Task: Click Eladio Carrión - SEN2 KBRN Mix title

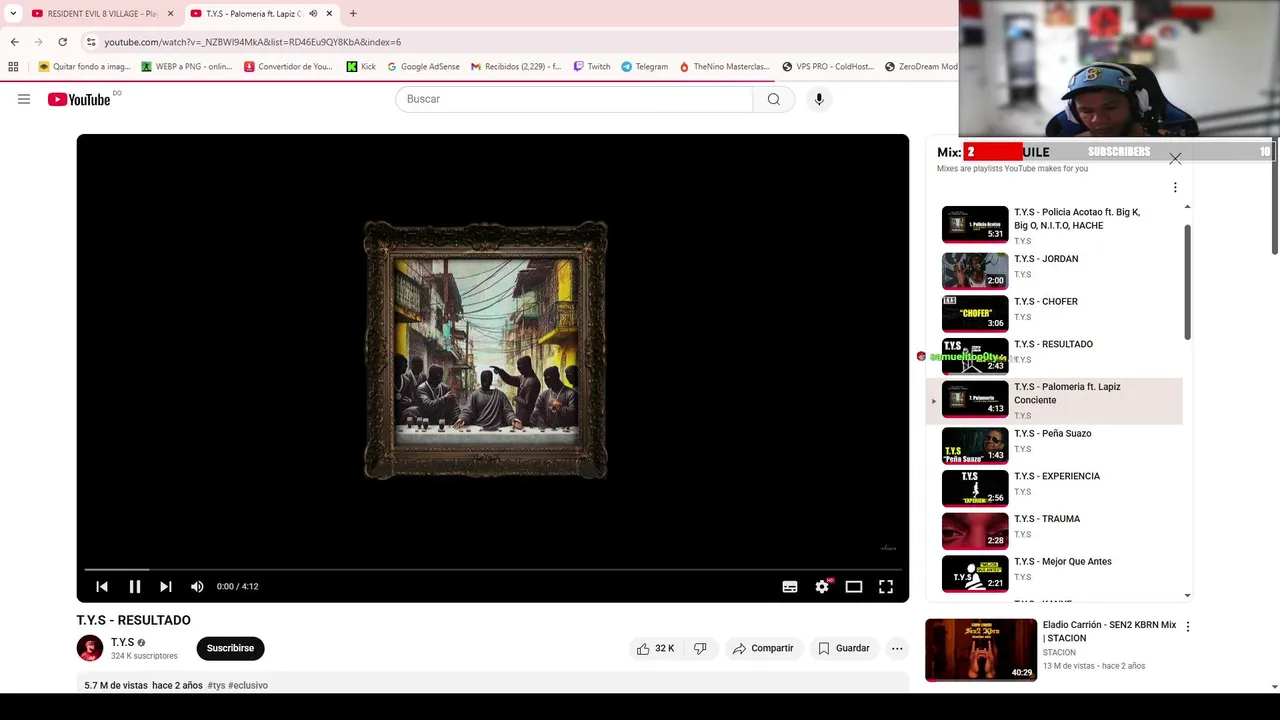Action: point(1109,631)
